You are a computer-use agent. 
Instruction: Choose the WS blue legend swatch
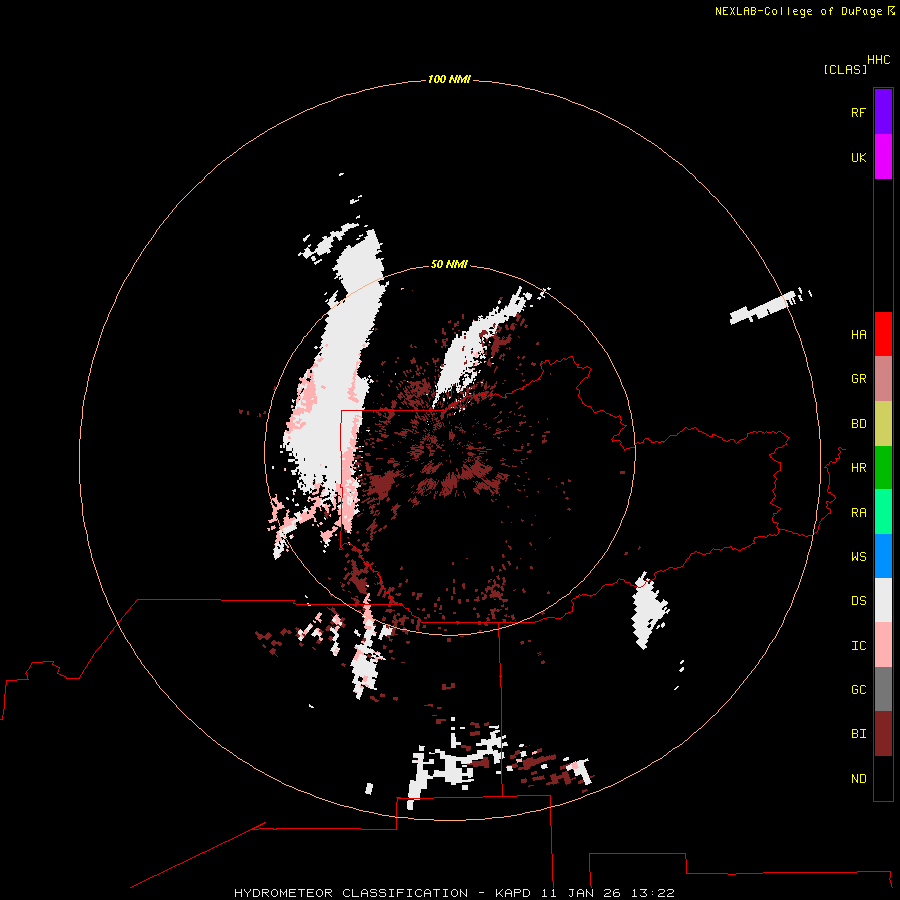click(x=883, y=556)
